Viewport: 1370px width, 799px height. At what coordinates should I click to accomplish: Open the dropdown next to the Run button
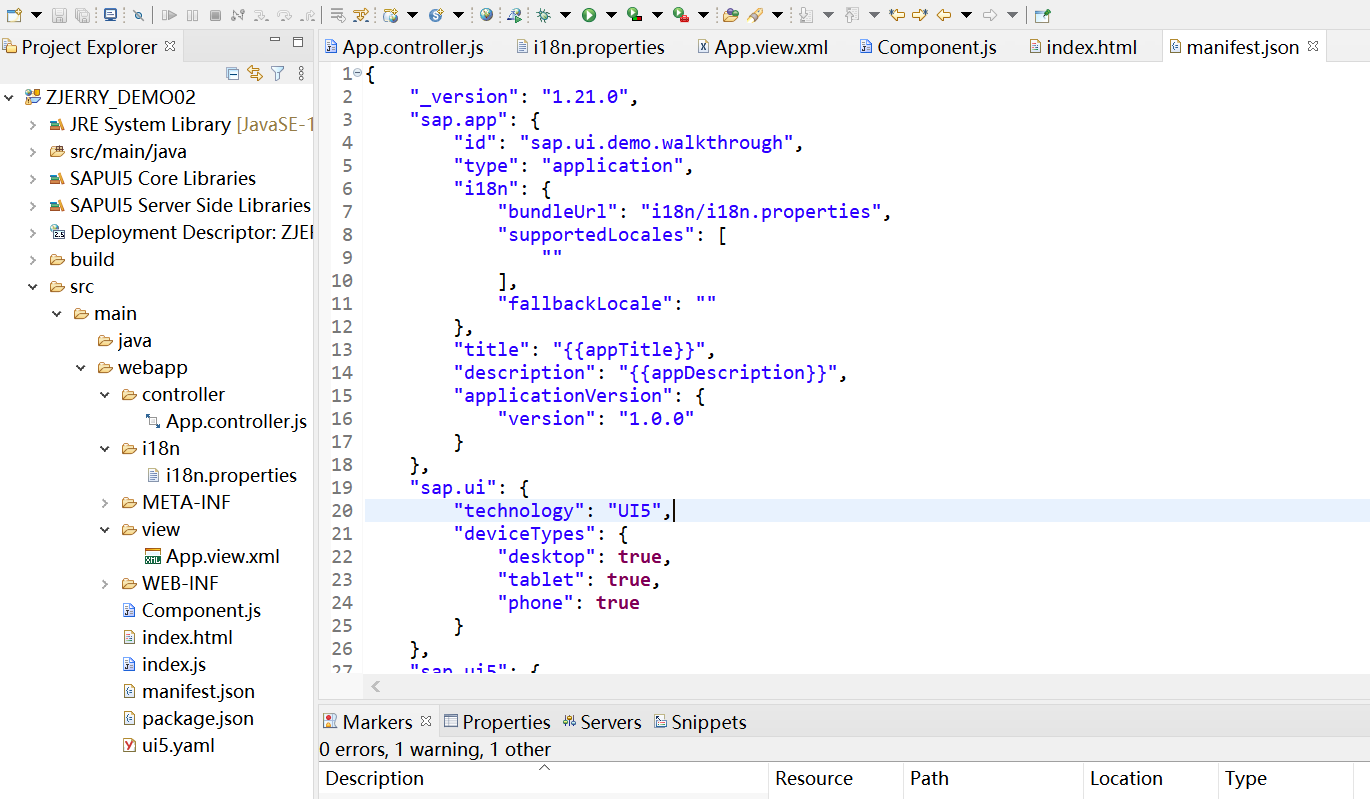610,15
